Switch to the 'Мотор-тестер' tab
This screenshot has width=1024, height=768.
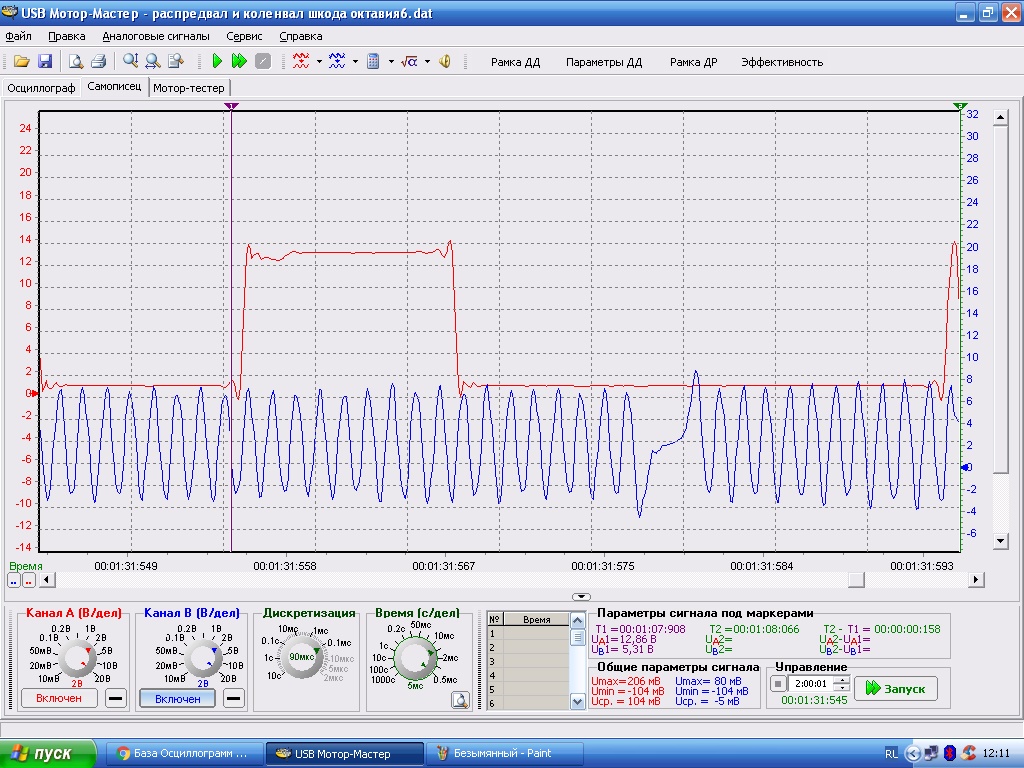(189, 88)
